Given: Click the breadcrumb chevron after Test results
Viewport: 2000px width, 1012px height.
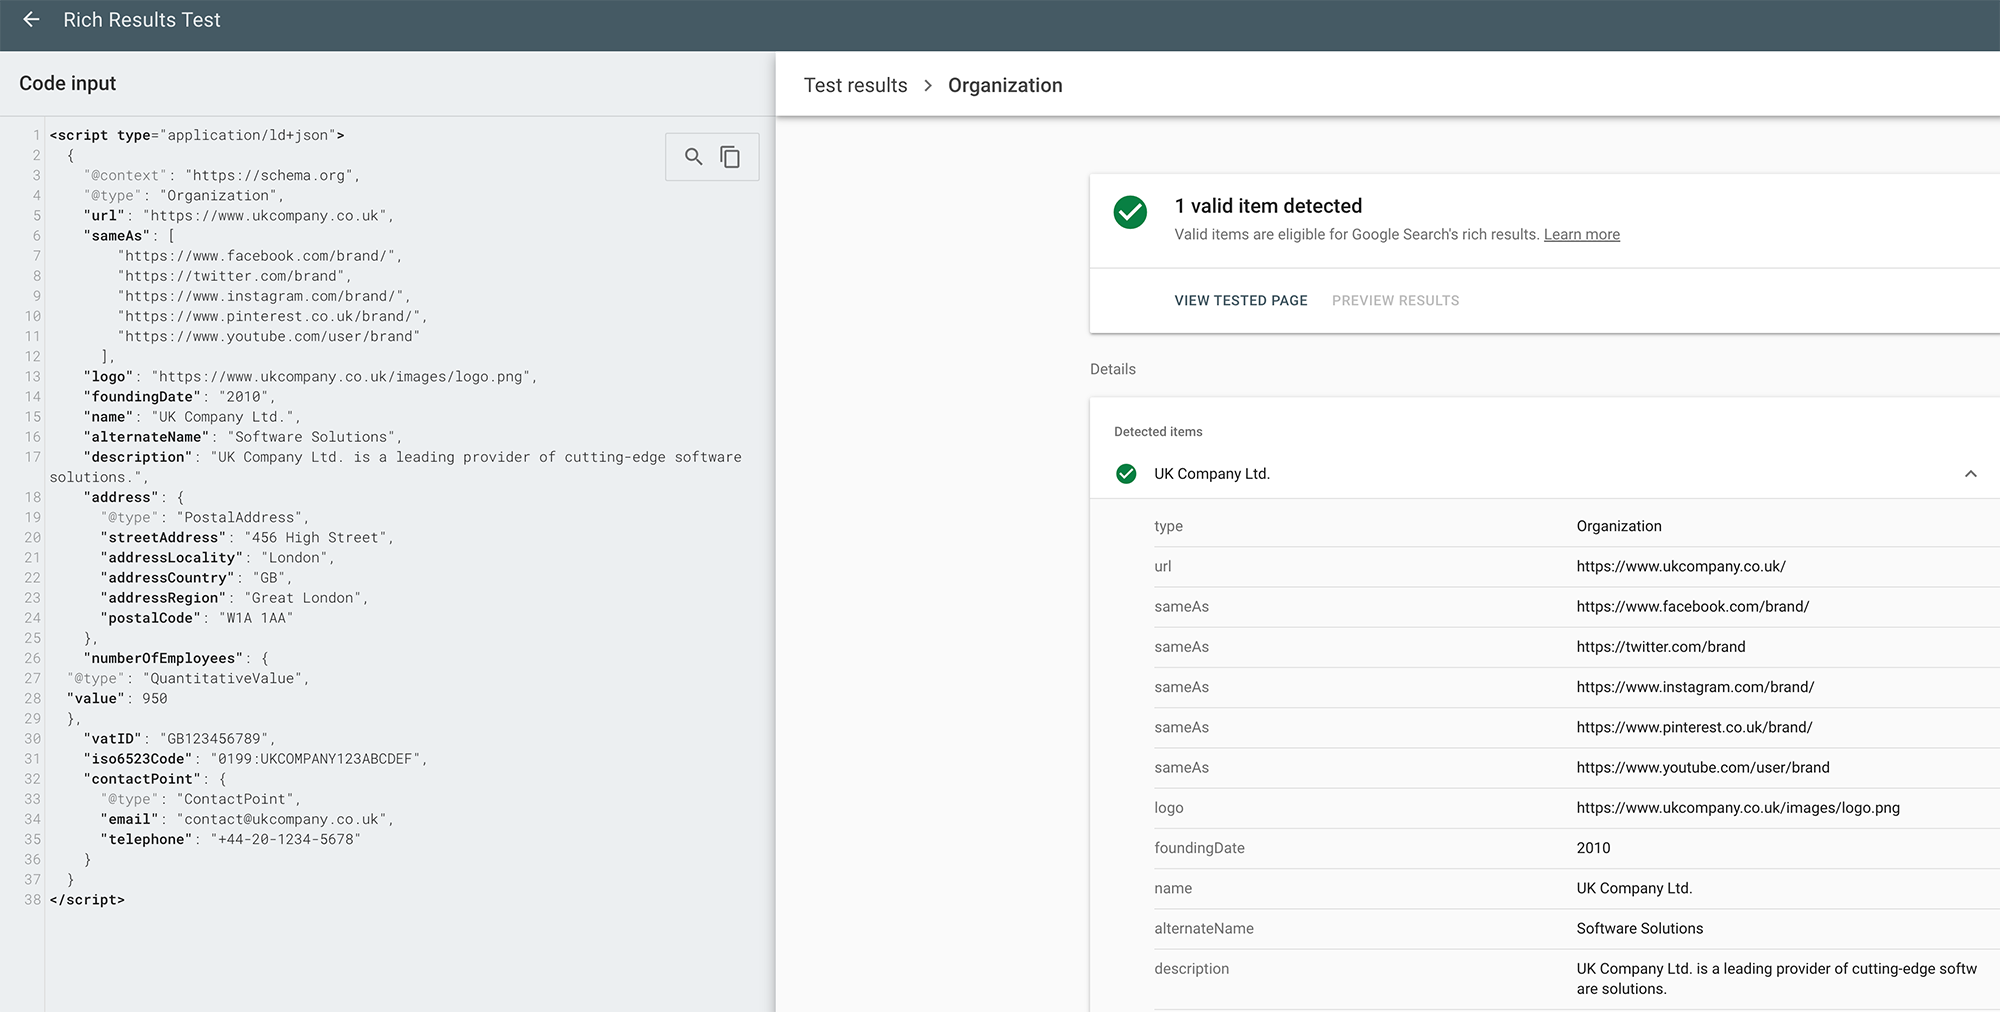Looking at the screenshot, I should tap(928, 86).
